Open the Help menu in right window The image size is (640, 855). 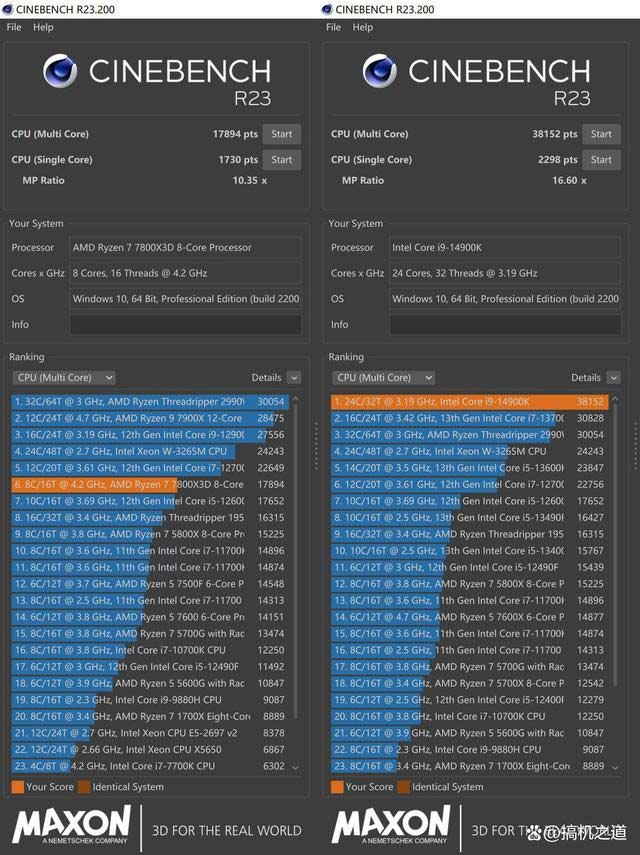point(362,27)
